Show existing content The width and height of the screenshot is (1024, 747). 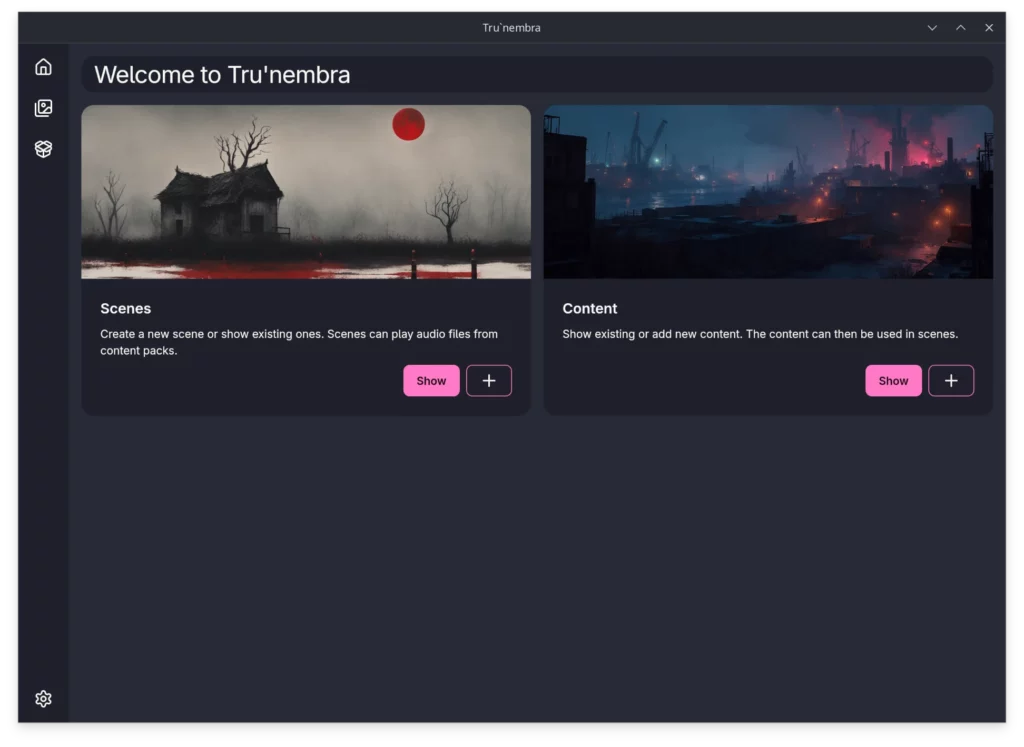(x=893, y=381)
